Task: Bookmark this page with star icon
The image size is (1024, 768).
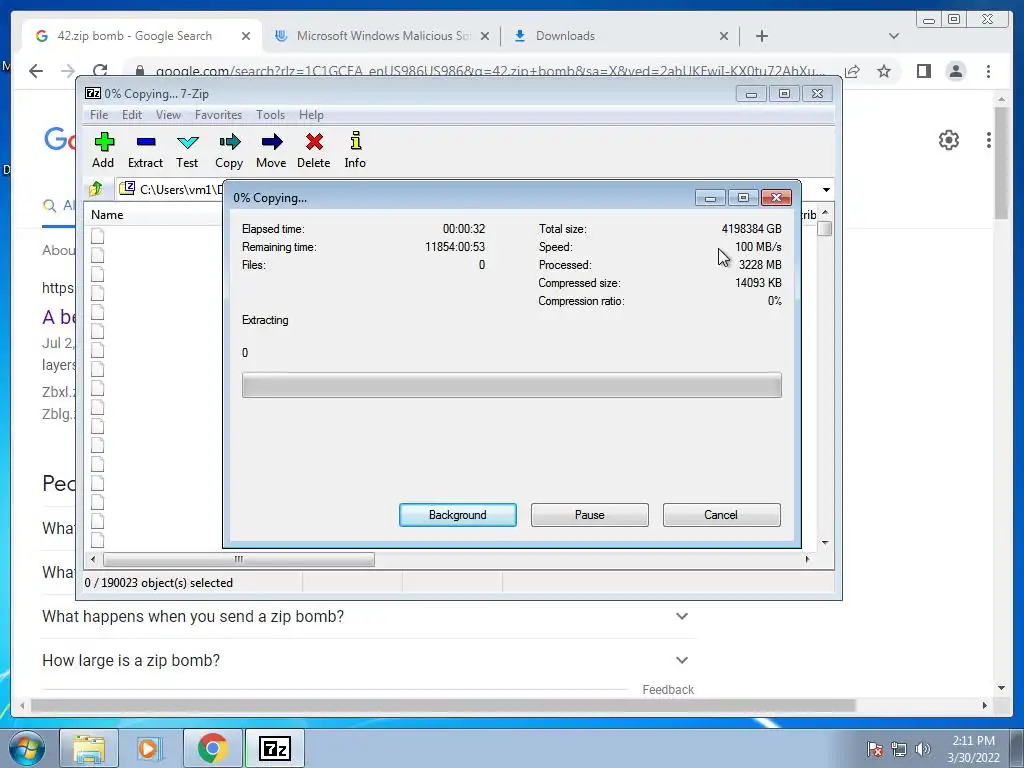Action: pos(884,71)
